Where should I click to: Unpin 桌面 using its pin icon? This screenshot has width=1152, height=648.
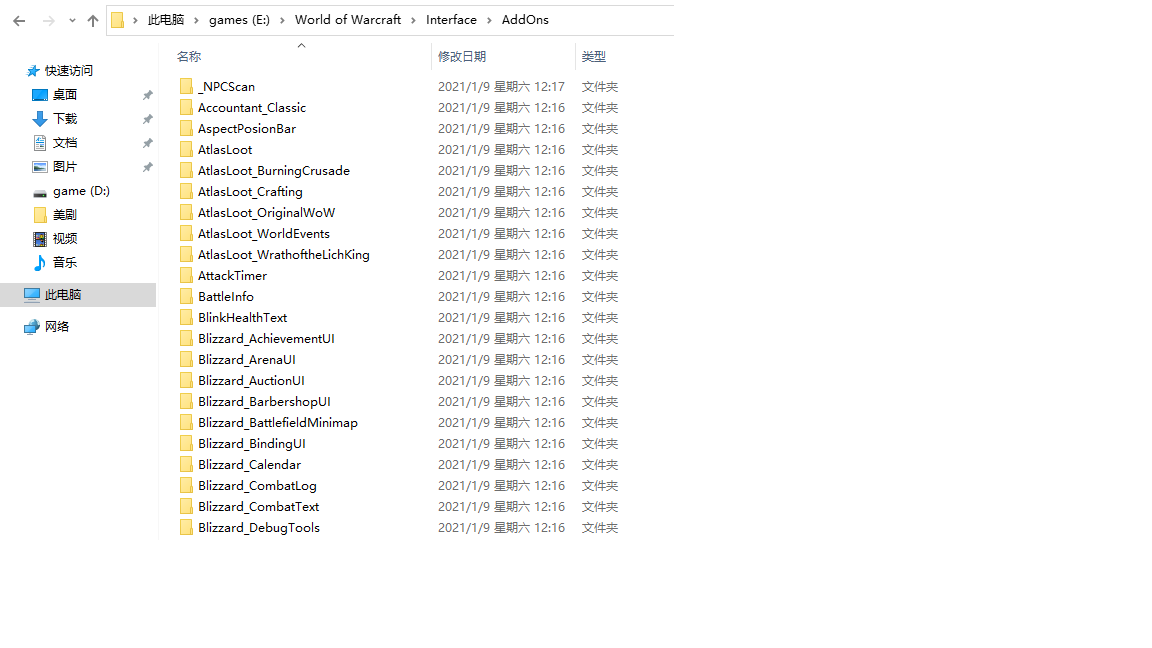(x=147, y=95)
